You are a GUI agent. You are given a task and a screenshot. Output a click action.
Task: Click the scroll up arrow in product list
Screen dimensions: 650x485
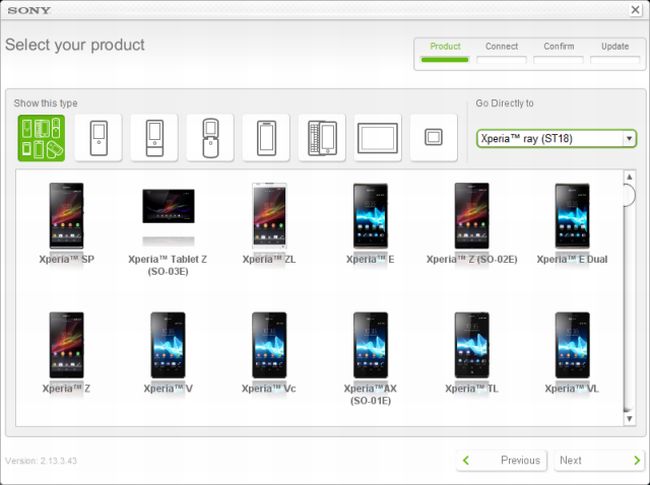click(629, 177)
